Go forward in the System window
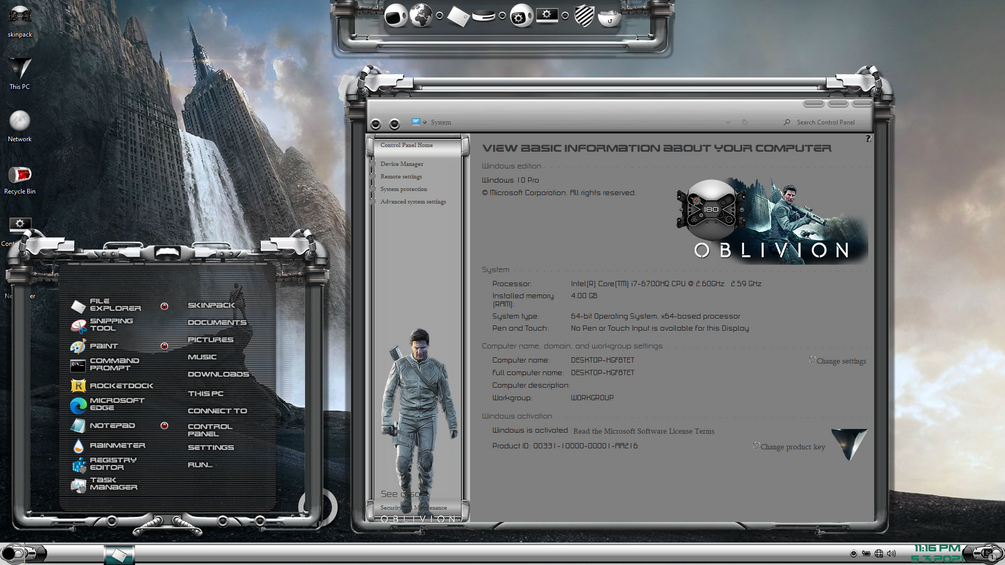The image size is (1005, 565). [394, 124]
